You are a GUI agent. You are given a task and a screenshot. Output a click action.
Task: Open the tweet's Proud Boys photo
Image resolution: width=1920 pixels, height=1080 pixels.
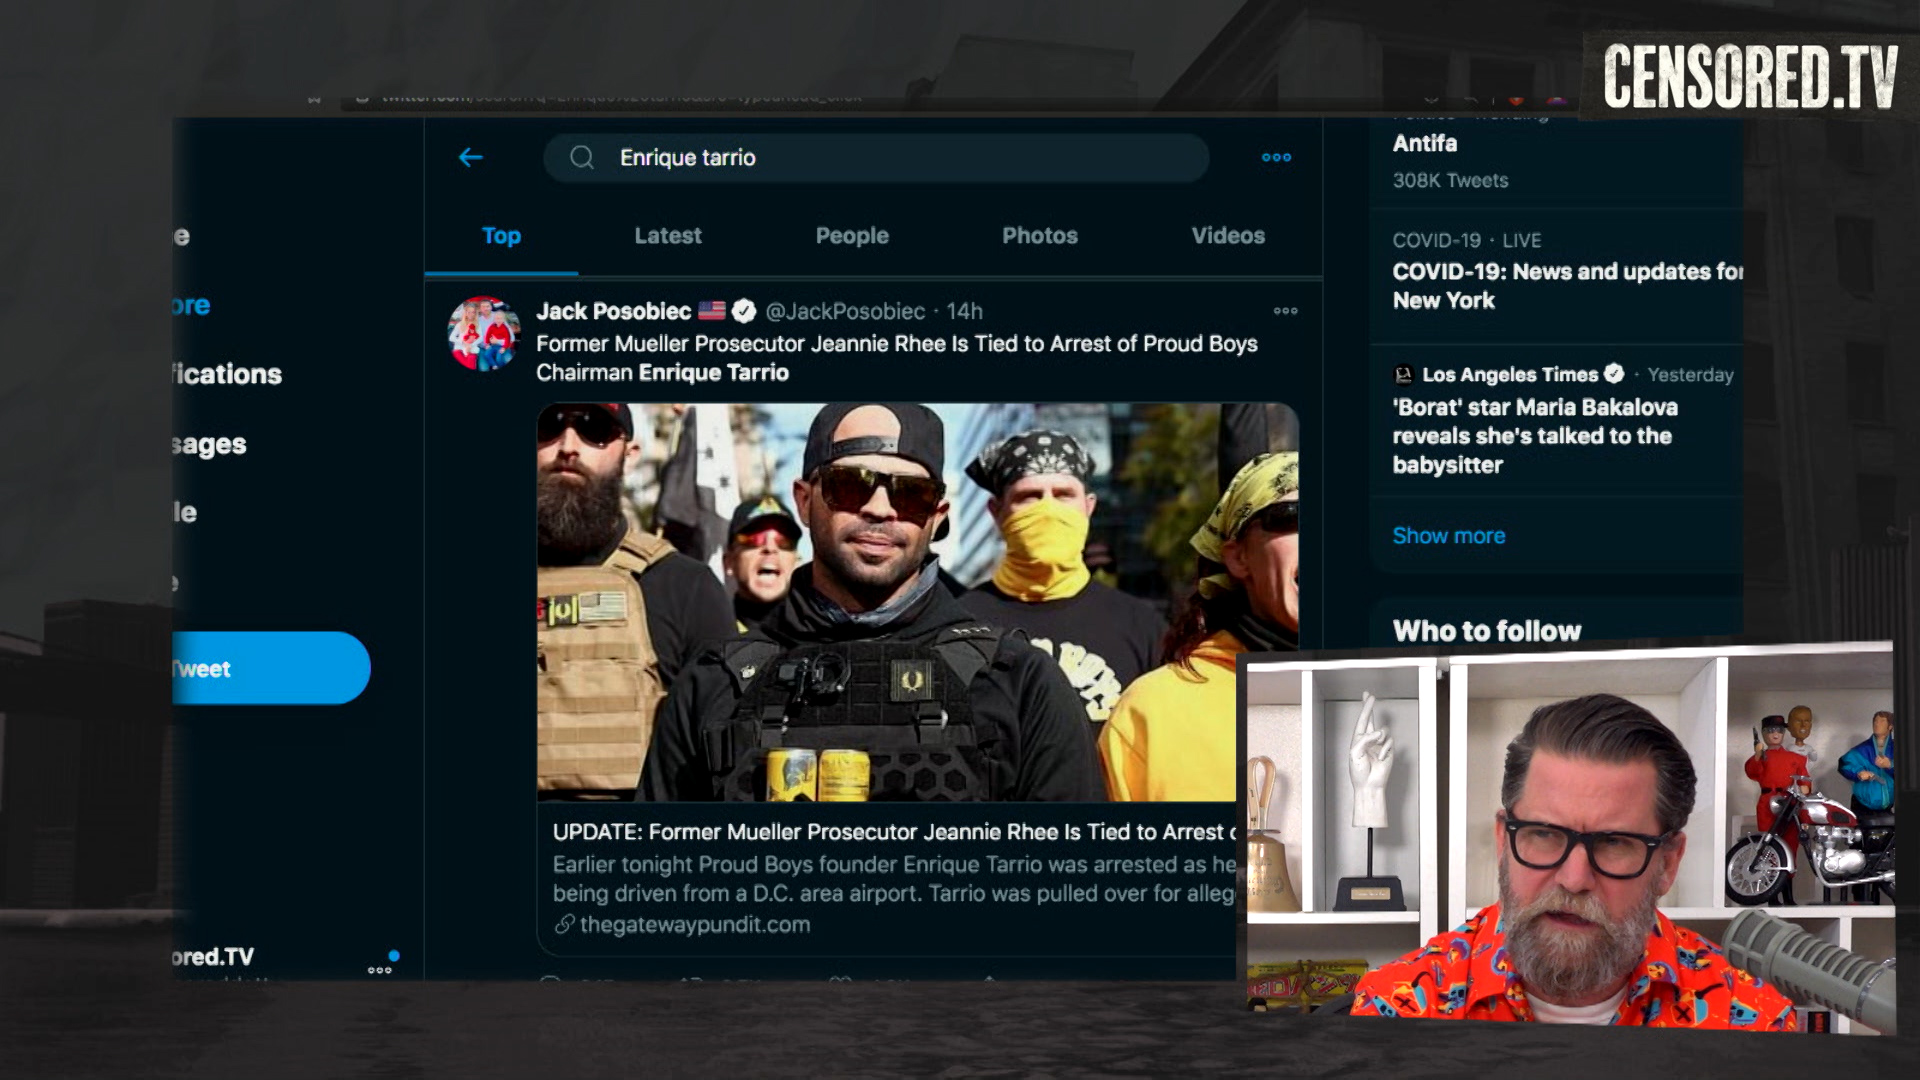917,602
